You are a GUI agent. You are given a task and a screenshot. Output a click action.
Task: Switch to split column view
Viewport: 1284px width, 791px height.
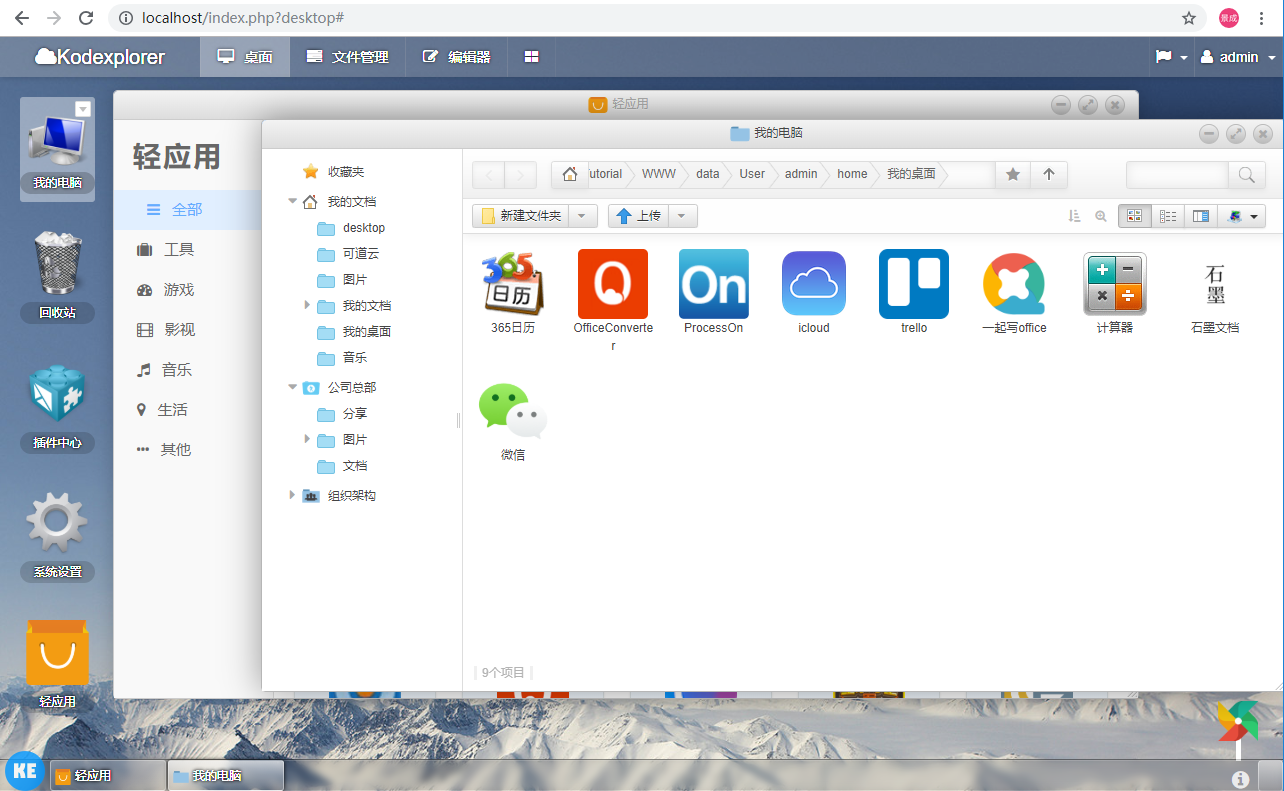pos(1201,216)
